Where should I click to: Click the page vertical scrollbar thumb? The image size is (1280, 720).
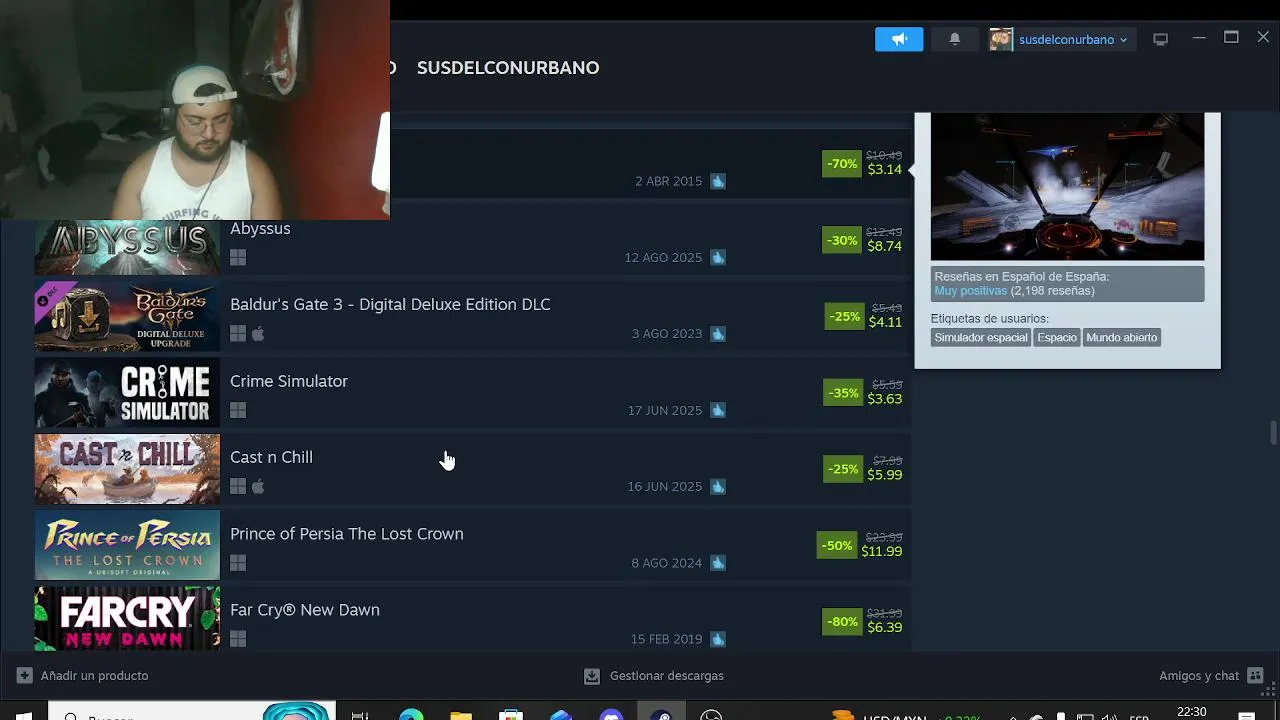1273,433
